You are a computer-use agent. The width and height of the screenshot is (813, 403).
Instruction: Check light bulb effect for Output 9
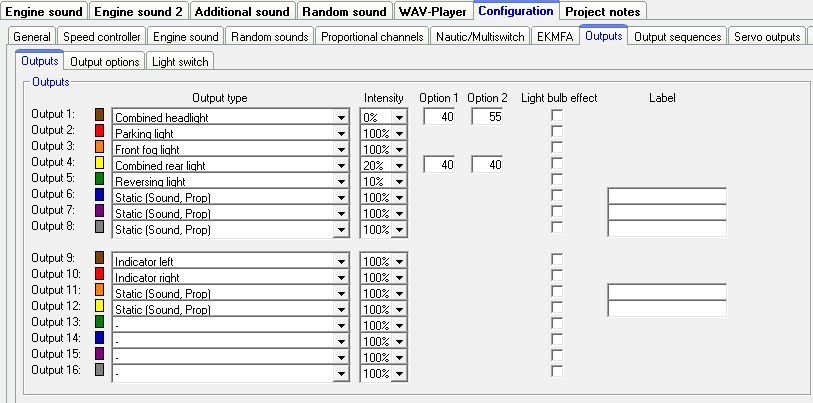click(557, 260)
